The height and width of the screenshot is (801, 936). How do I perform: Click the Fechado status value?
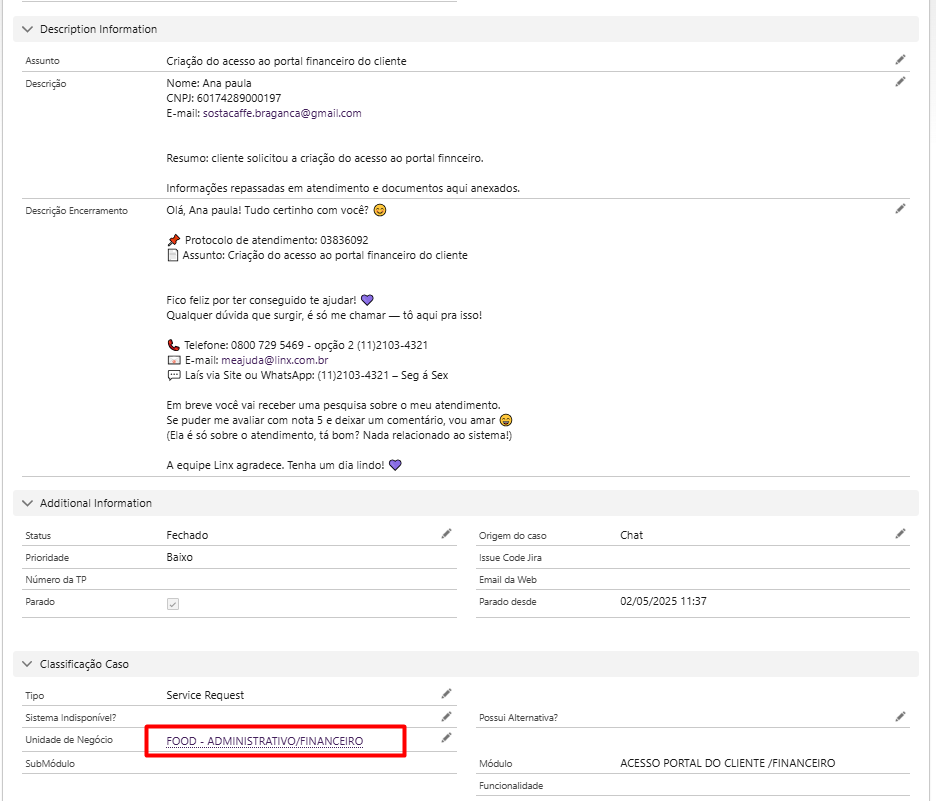187,535
